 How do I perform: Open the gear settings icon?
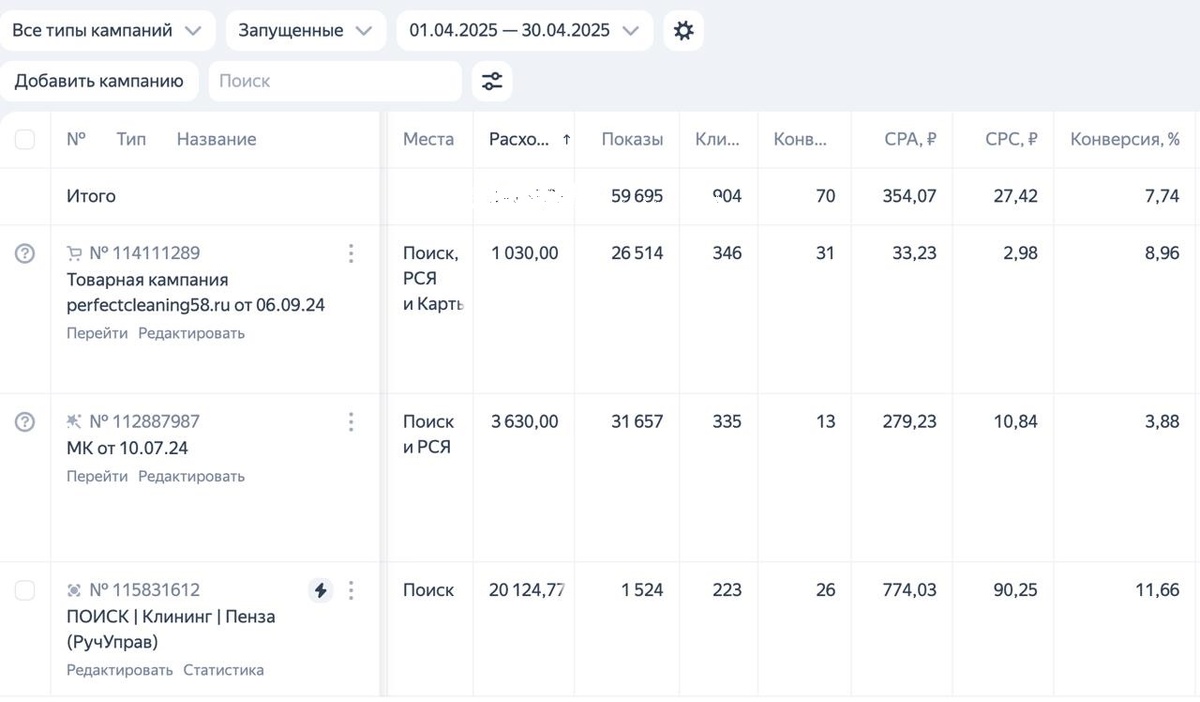[x=683, y=31]
